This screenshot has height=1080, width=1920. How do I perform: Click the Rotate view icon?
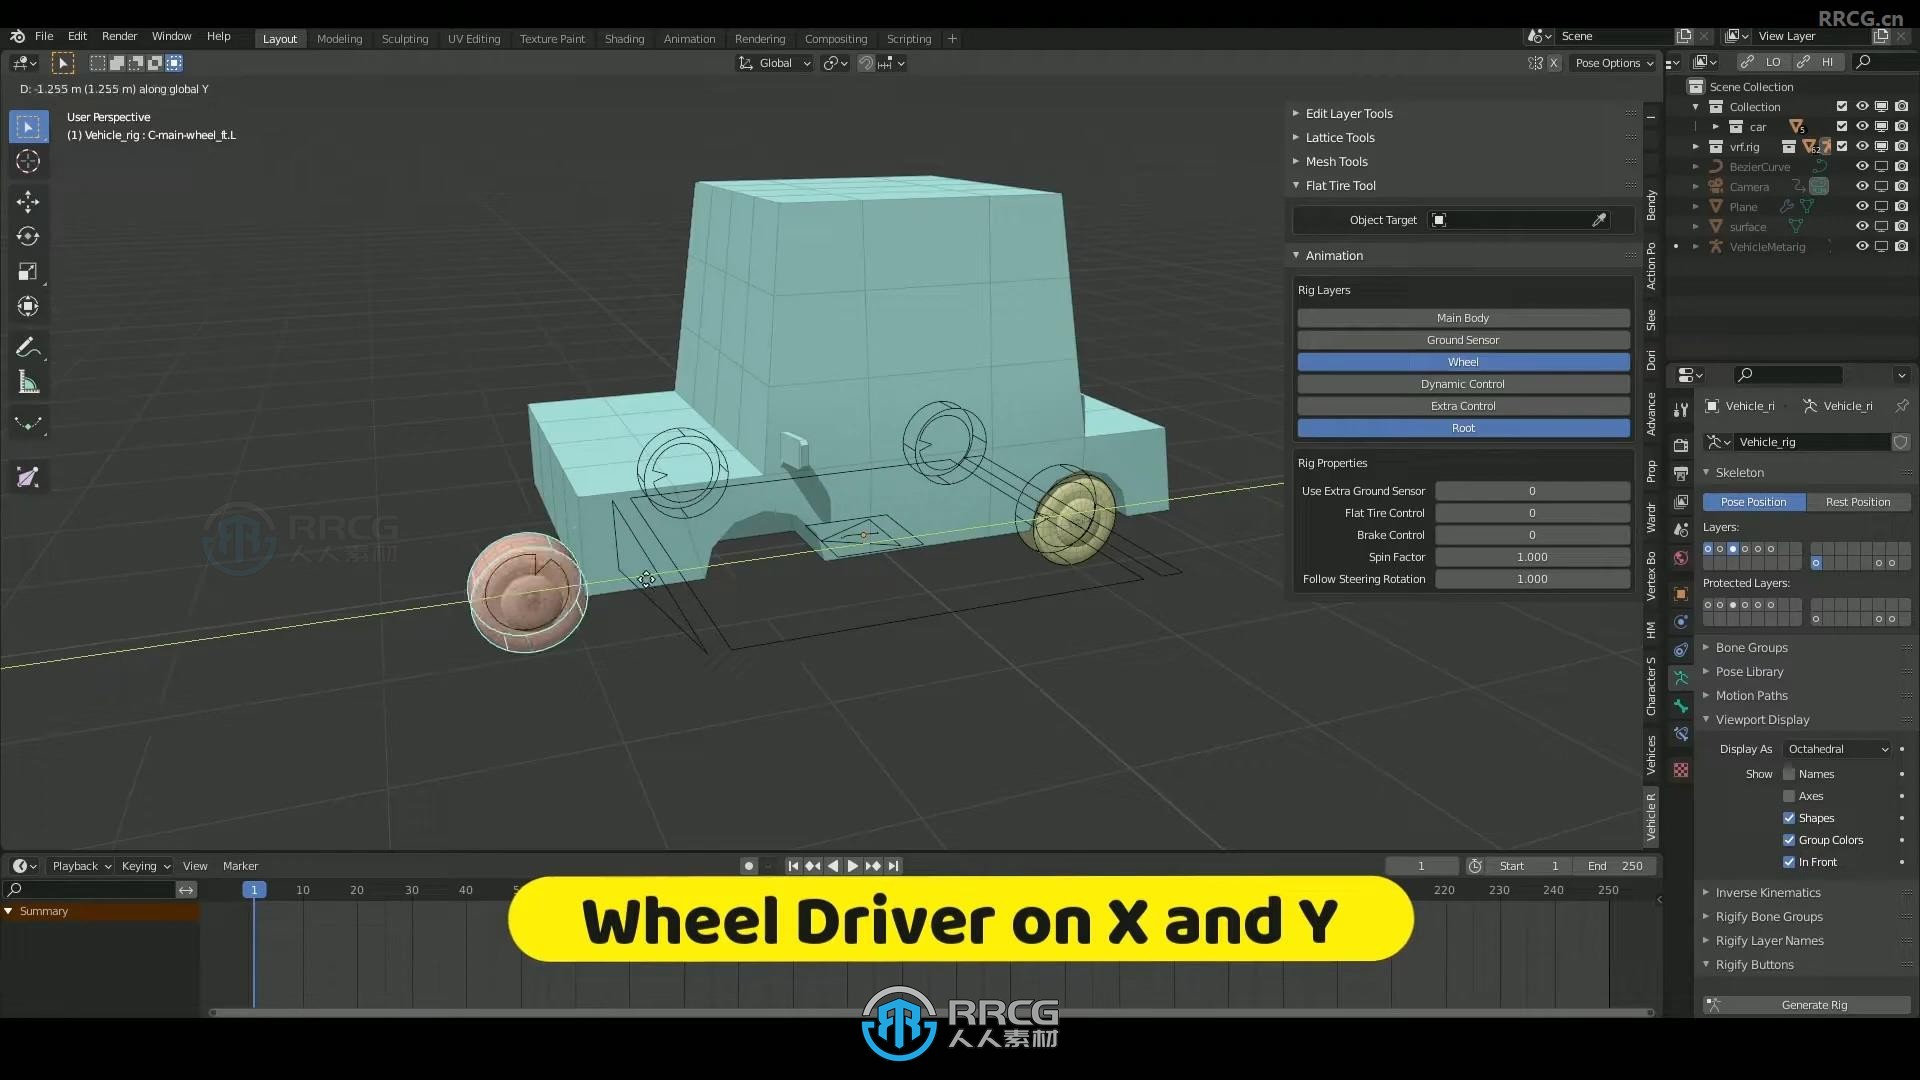28,236
